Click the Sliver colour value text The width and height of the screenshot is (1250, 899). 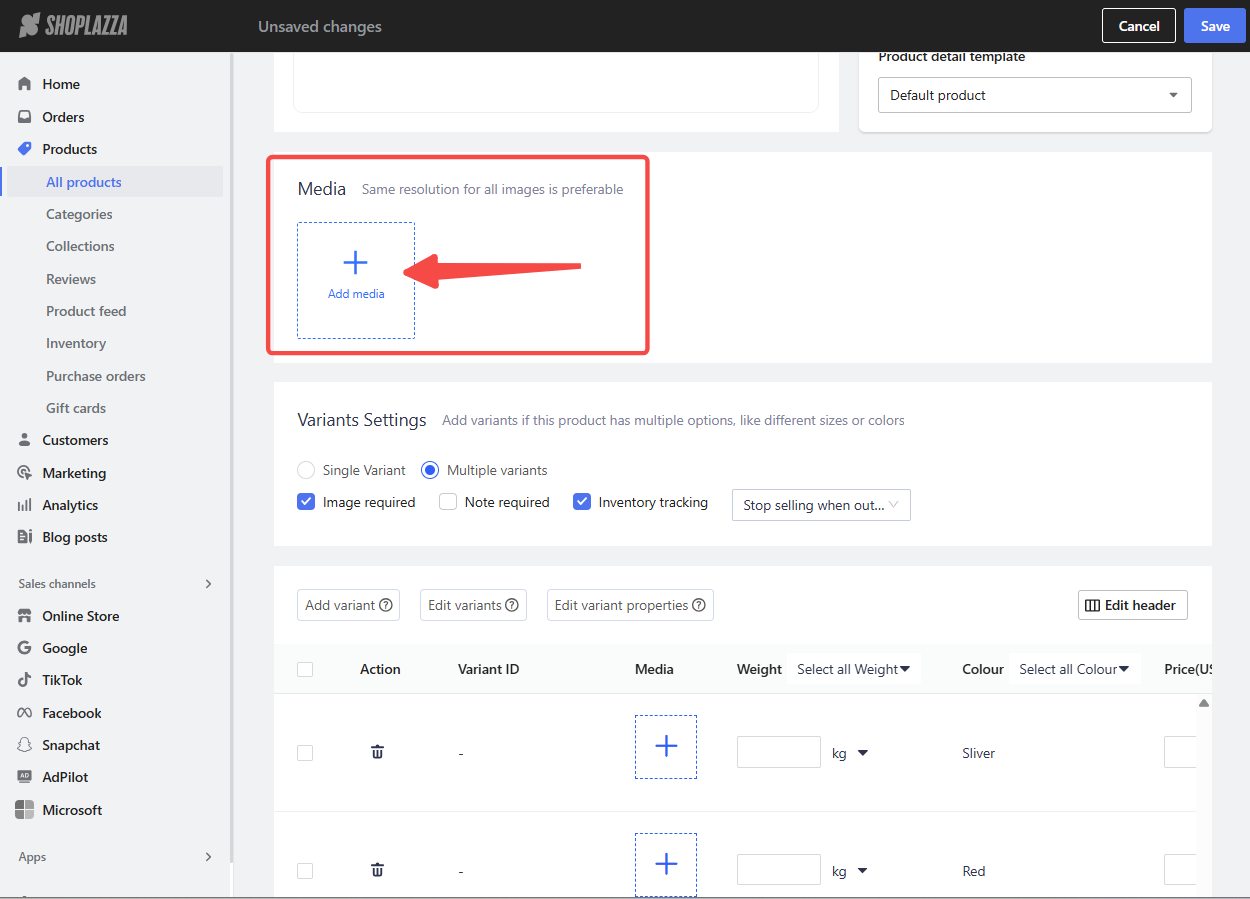point(979,753)
